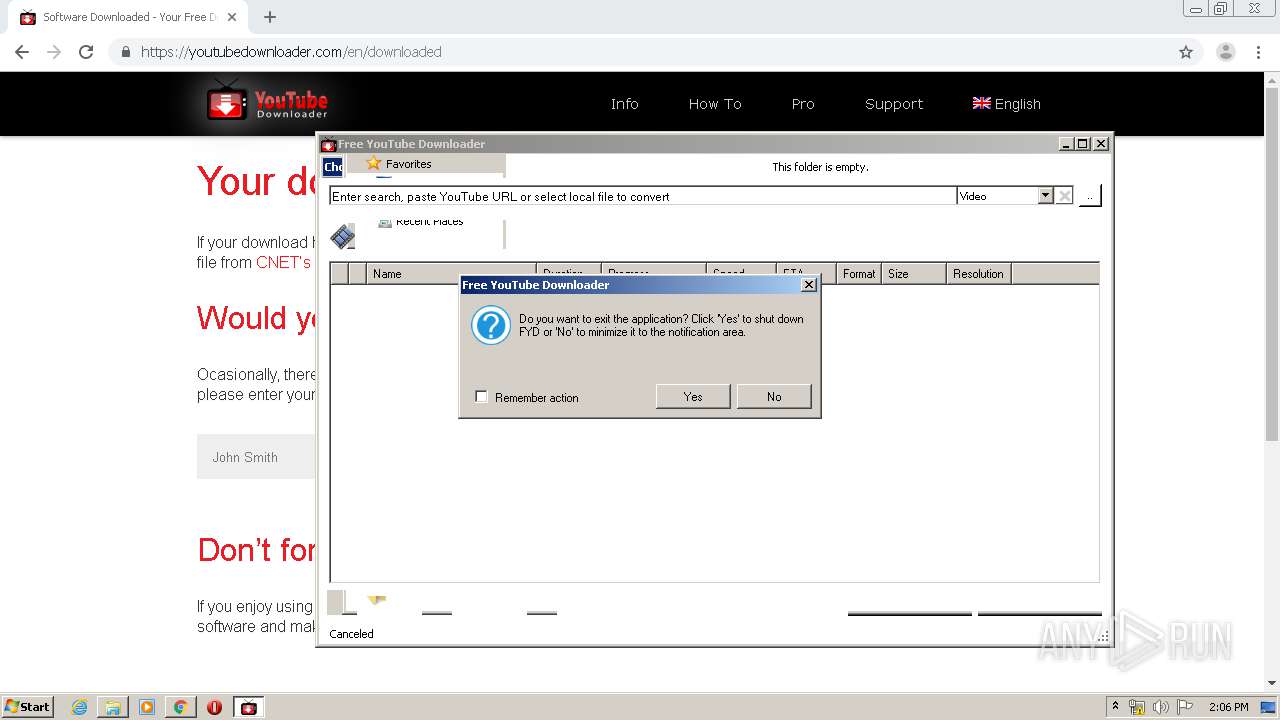Viewport: 1280px width, 720px height.
Task: Sort list by the Format column
Action: pyautogui.click(x=858, y=273)
